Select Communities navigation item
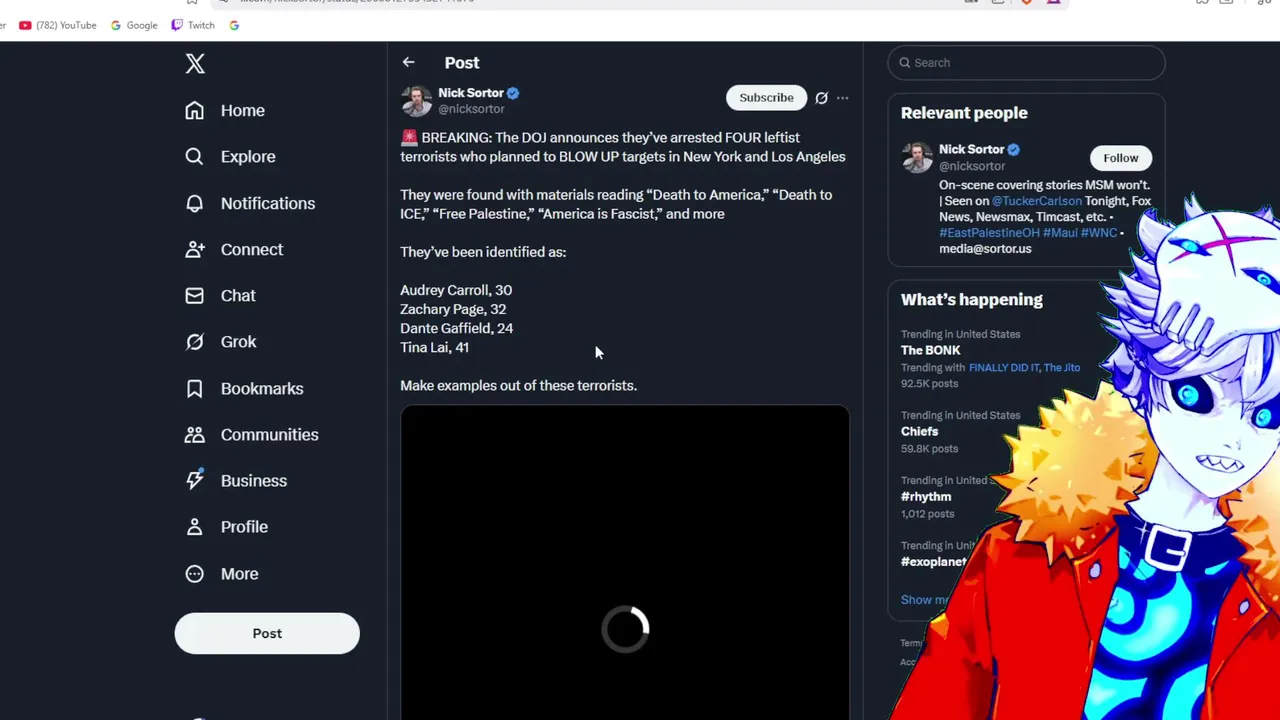Viewport: 1280px width, 720px height. click(270, 434)
